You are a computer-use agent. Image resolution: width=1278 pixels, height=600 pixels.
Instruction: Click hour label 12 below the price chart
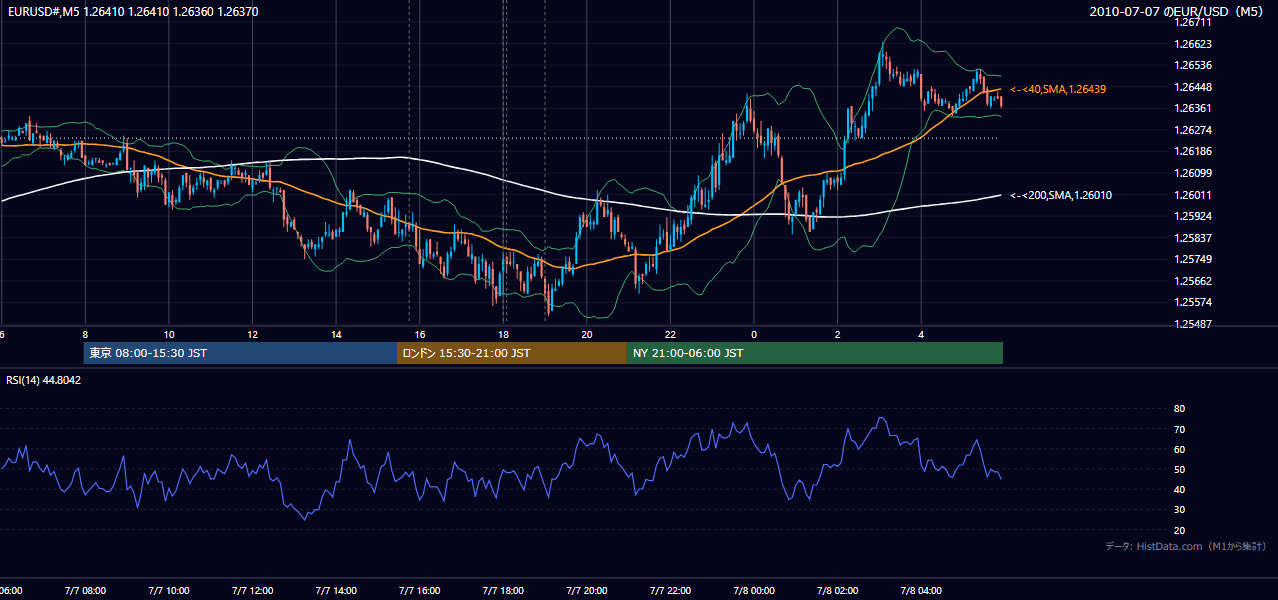pyautogui.click(x=253, y=335)
